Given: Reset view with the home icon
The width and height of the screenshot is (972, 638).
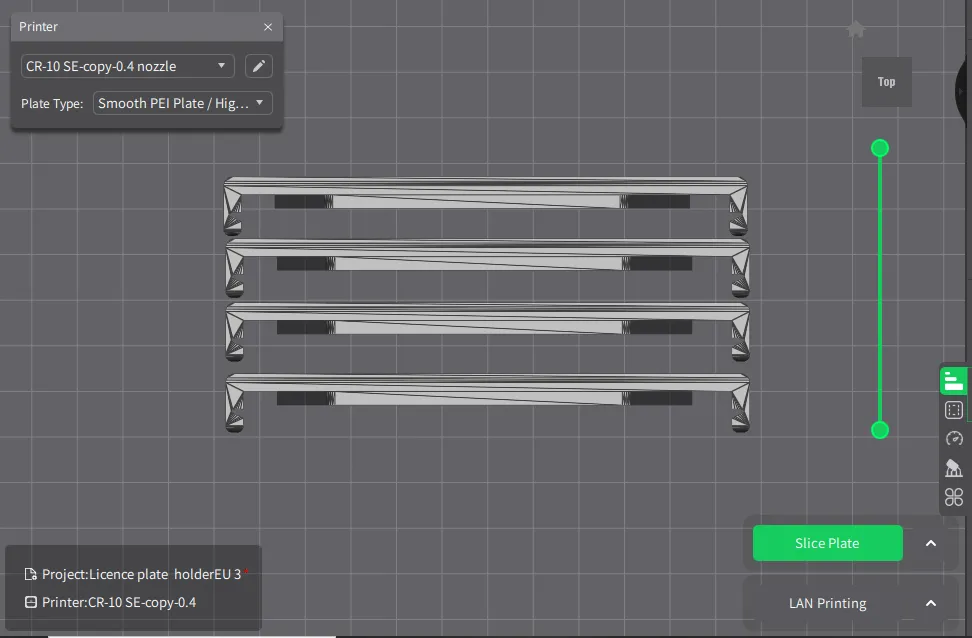Looking at the screenshot, I should (855, 29).
